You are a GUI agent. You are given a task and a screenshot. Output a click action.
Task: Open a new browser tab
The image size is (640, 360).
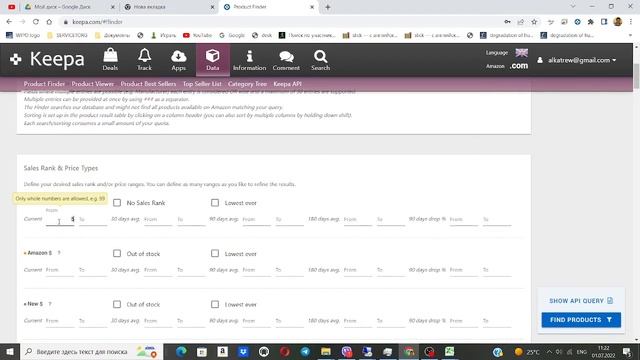click(328, 7)
